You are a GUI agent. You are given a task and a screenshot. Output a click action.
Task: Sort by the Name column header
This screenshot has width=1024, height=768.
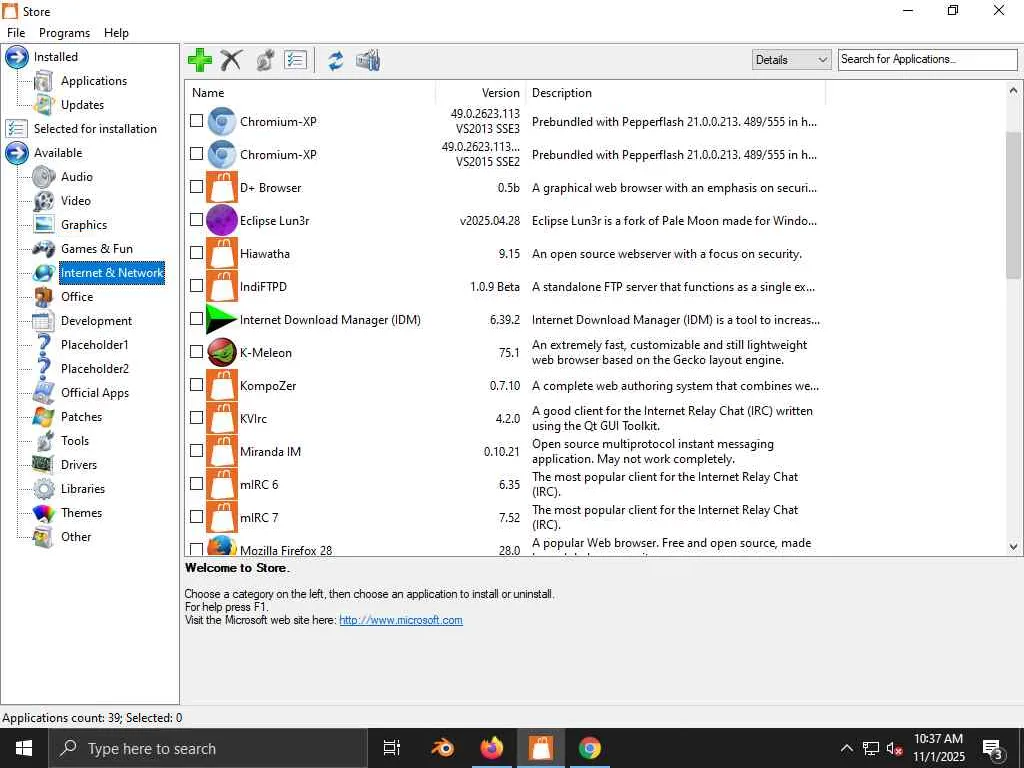pyautogui.click(x=311, y=93)
